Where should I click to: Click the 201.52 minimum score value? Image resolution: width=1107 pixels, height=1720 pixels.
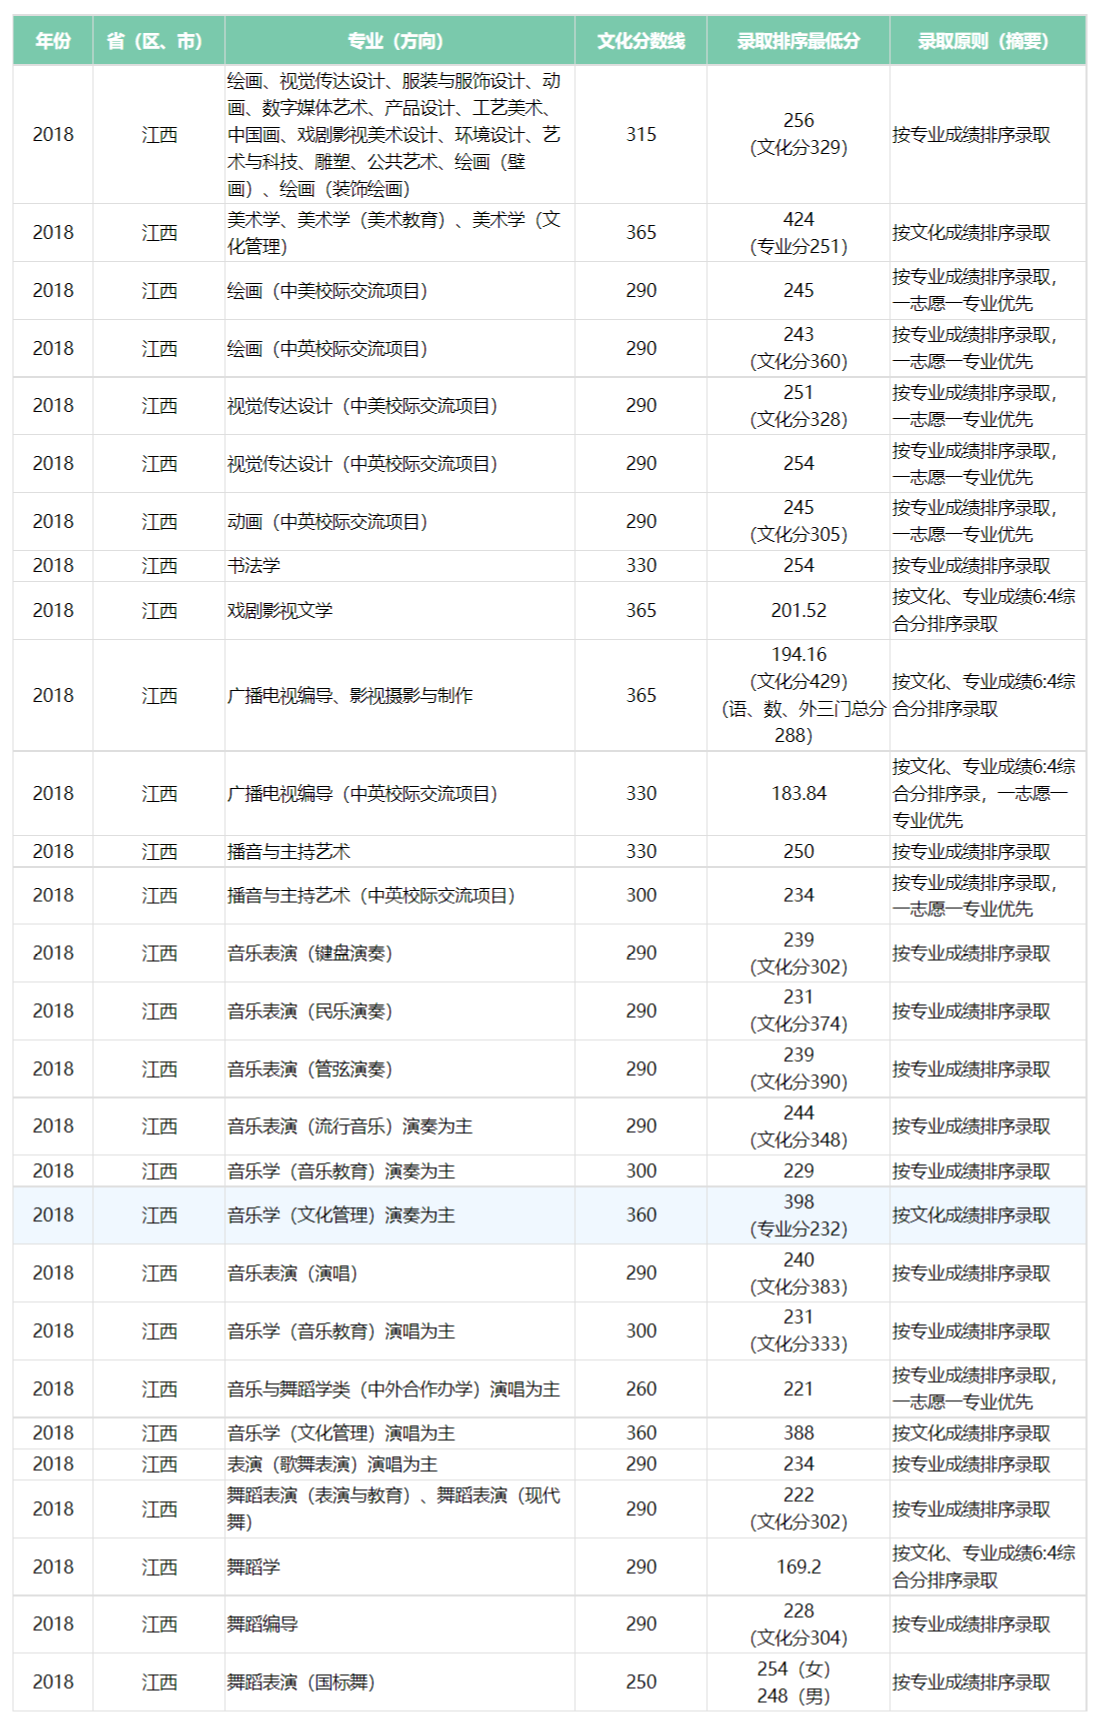(x=798, y=610)
